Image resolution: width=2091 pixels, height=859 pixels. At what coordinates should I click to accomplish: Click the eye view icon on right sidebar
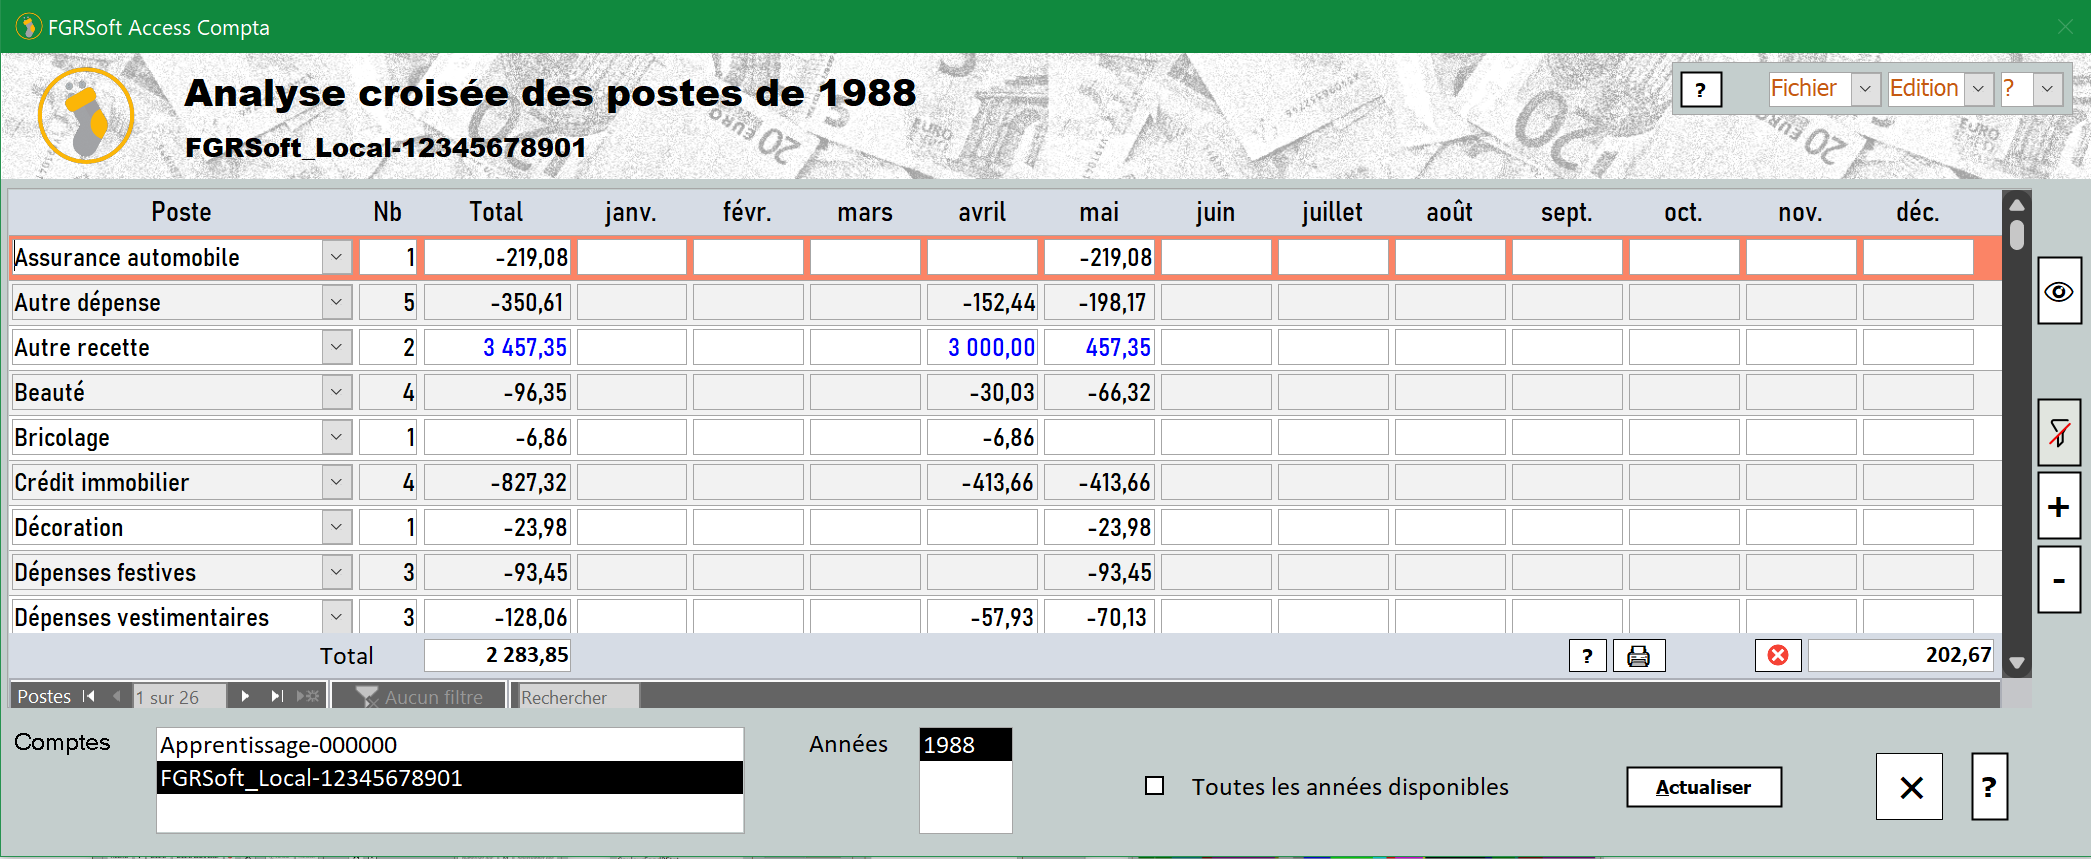[2059, 291]
